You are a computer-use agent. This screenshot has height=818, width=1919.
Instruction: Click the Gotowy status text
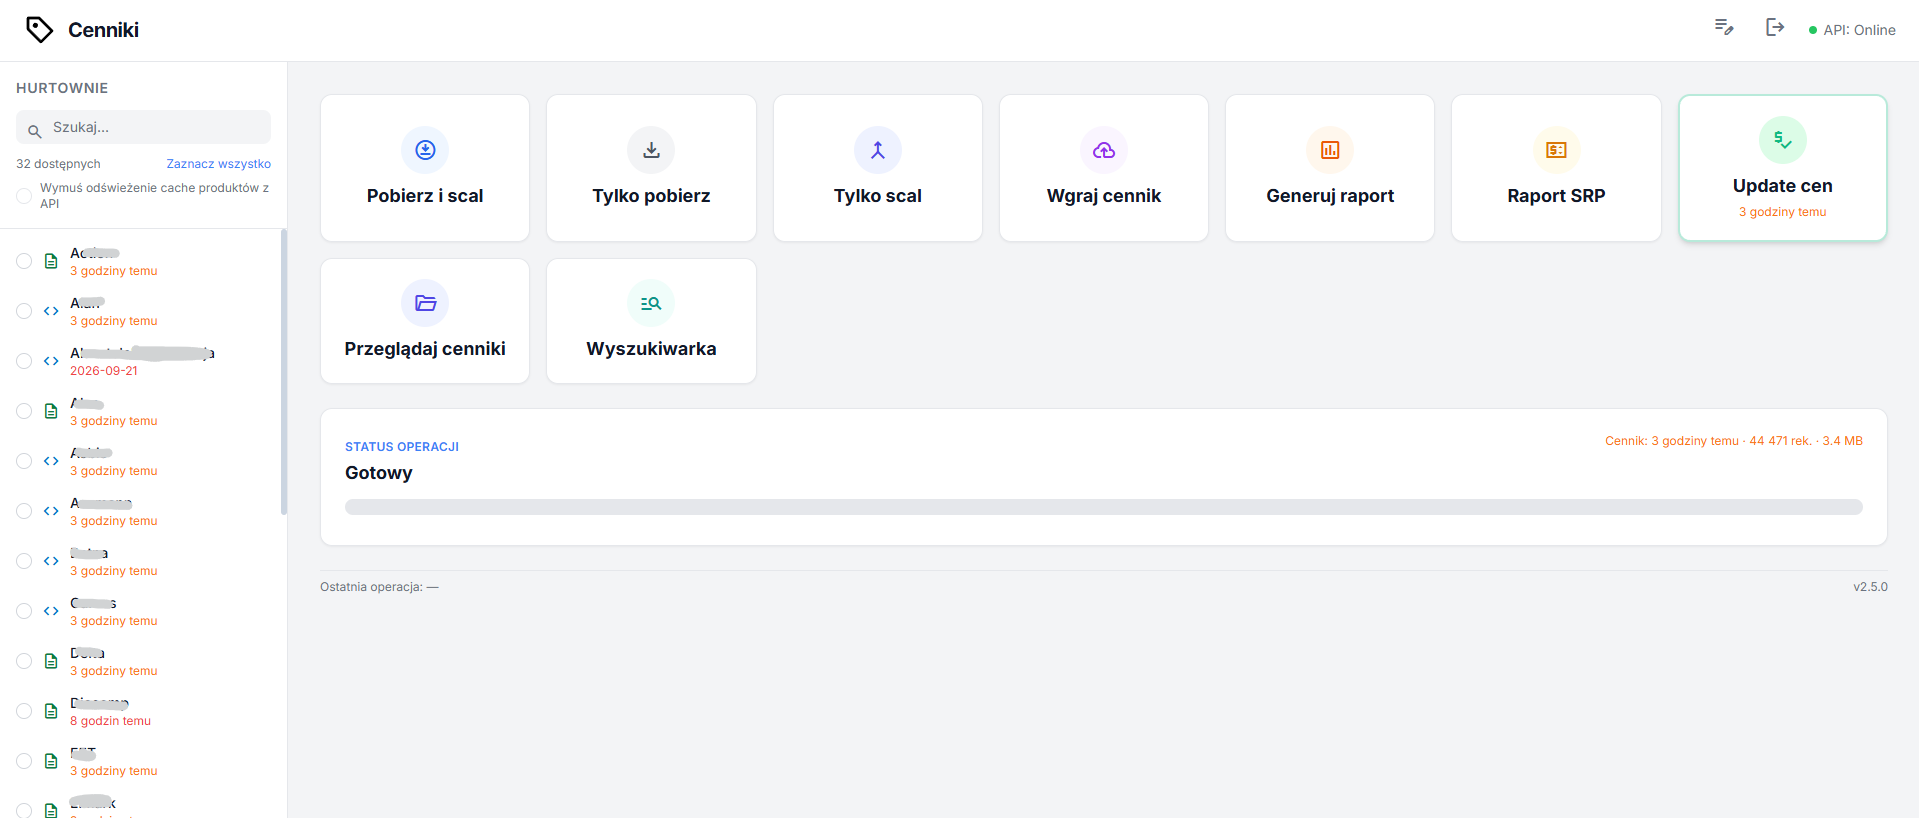379,473
